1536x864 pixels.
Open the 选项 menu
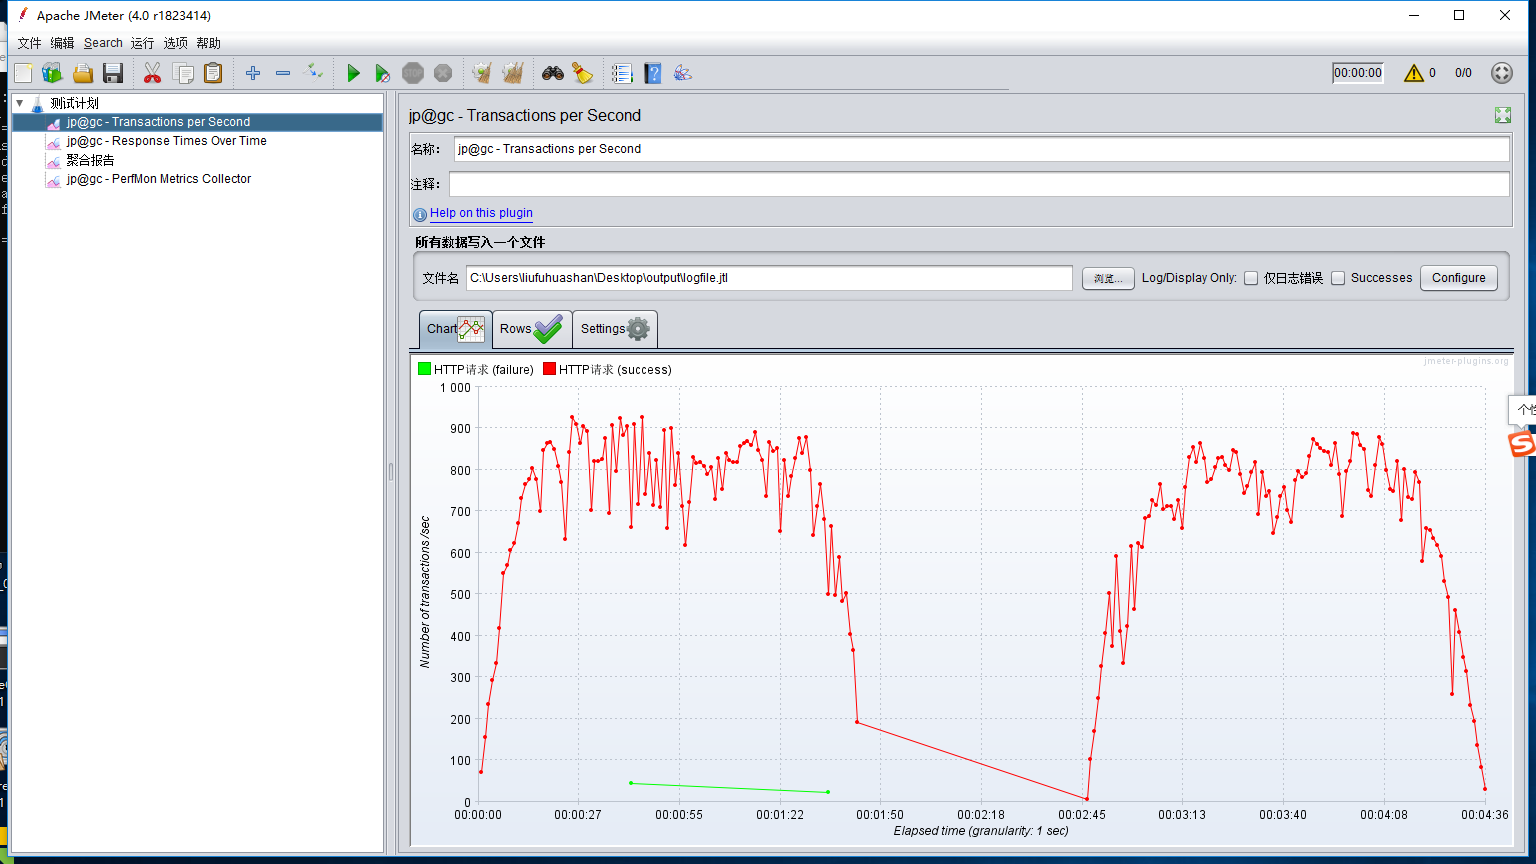coord(176,43)
